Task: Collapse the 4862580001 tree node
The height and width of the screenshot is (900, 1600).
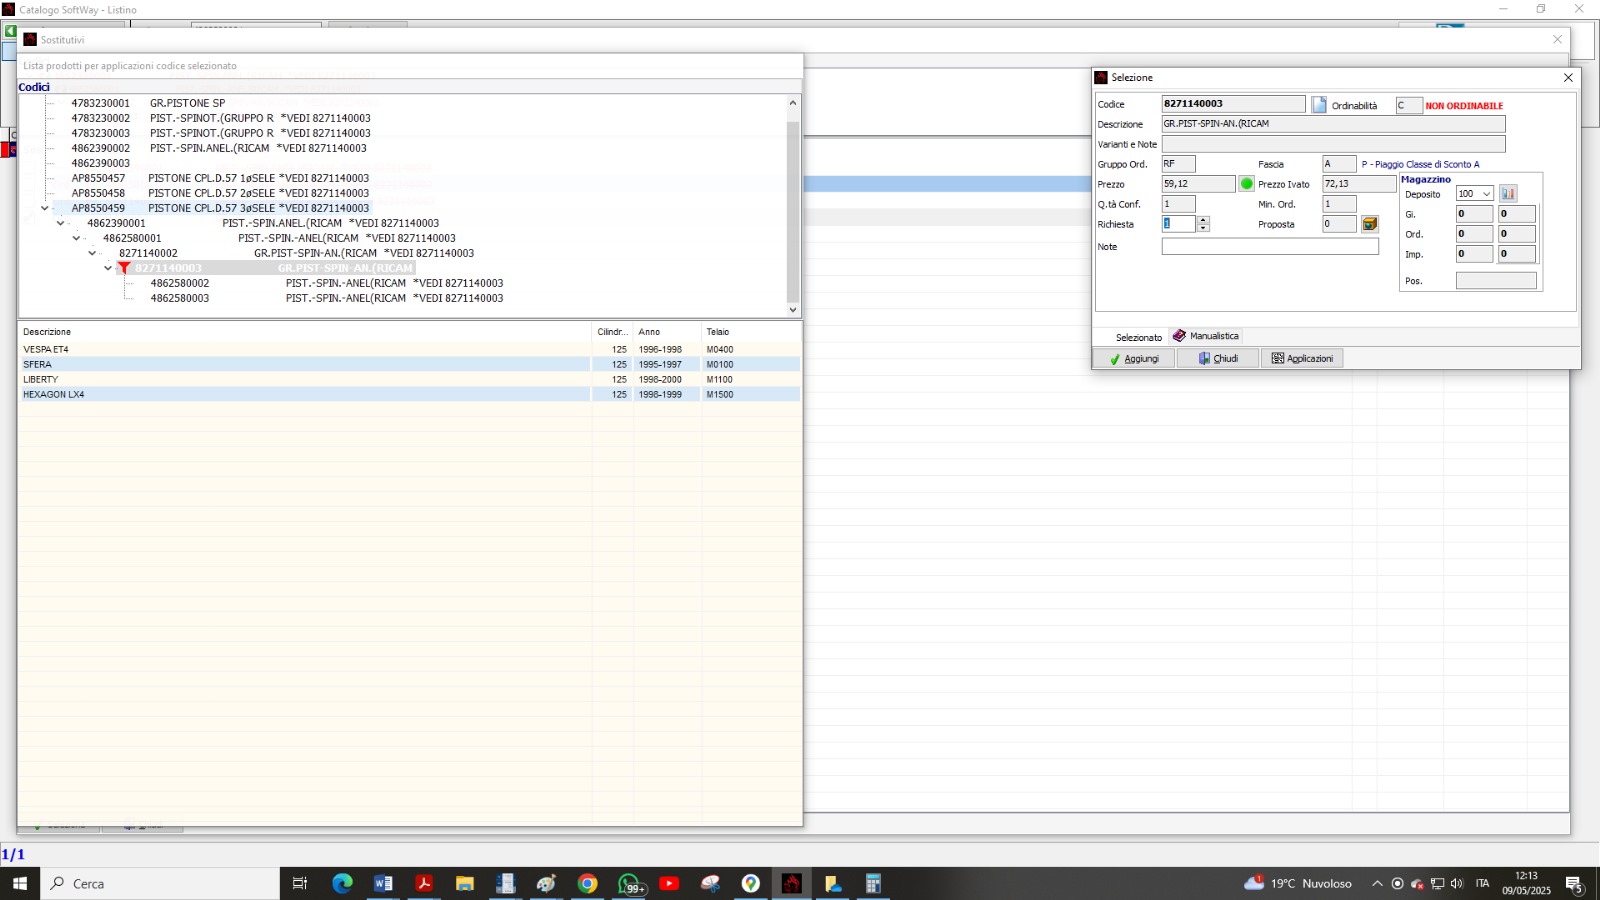Action: click(76, 238)
